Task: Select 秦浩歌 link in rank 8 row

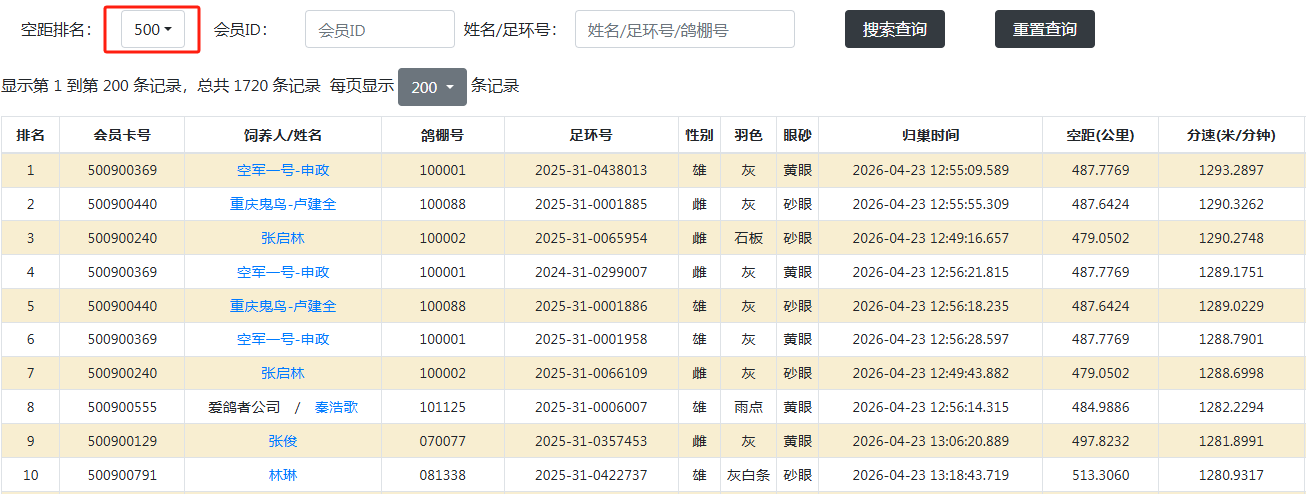Action: [336, 407]
